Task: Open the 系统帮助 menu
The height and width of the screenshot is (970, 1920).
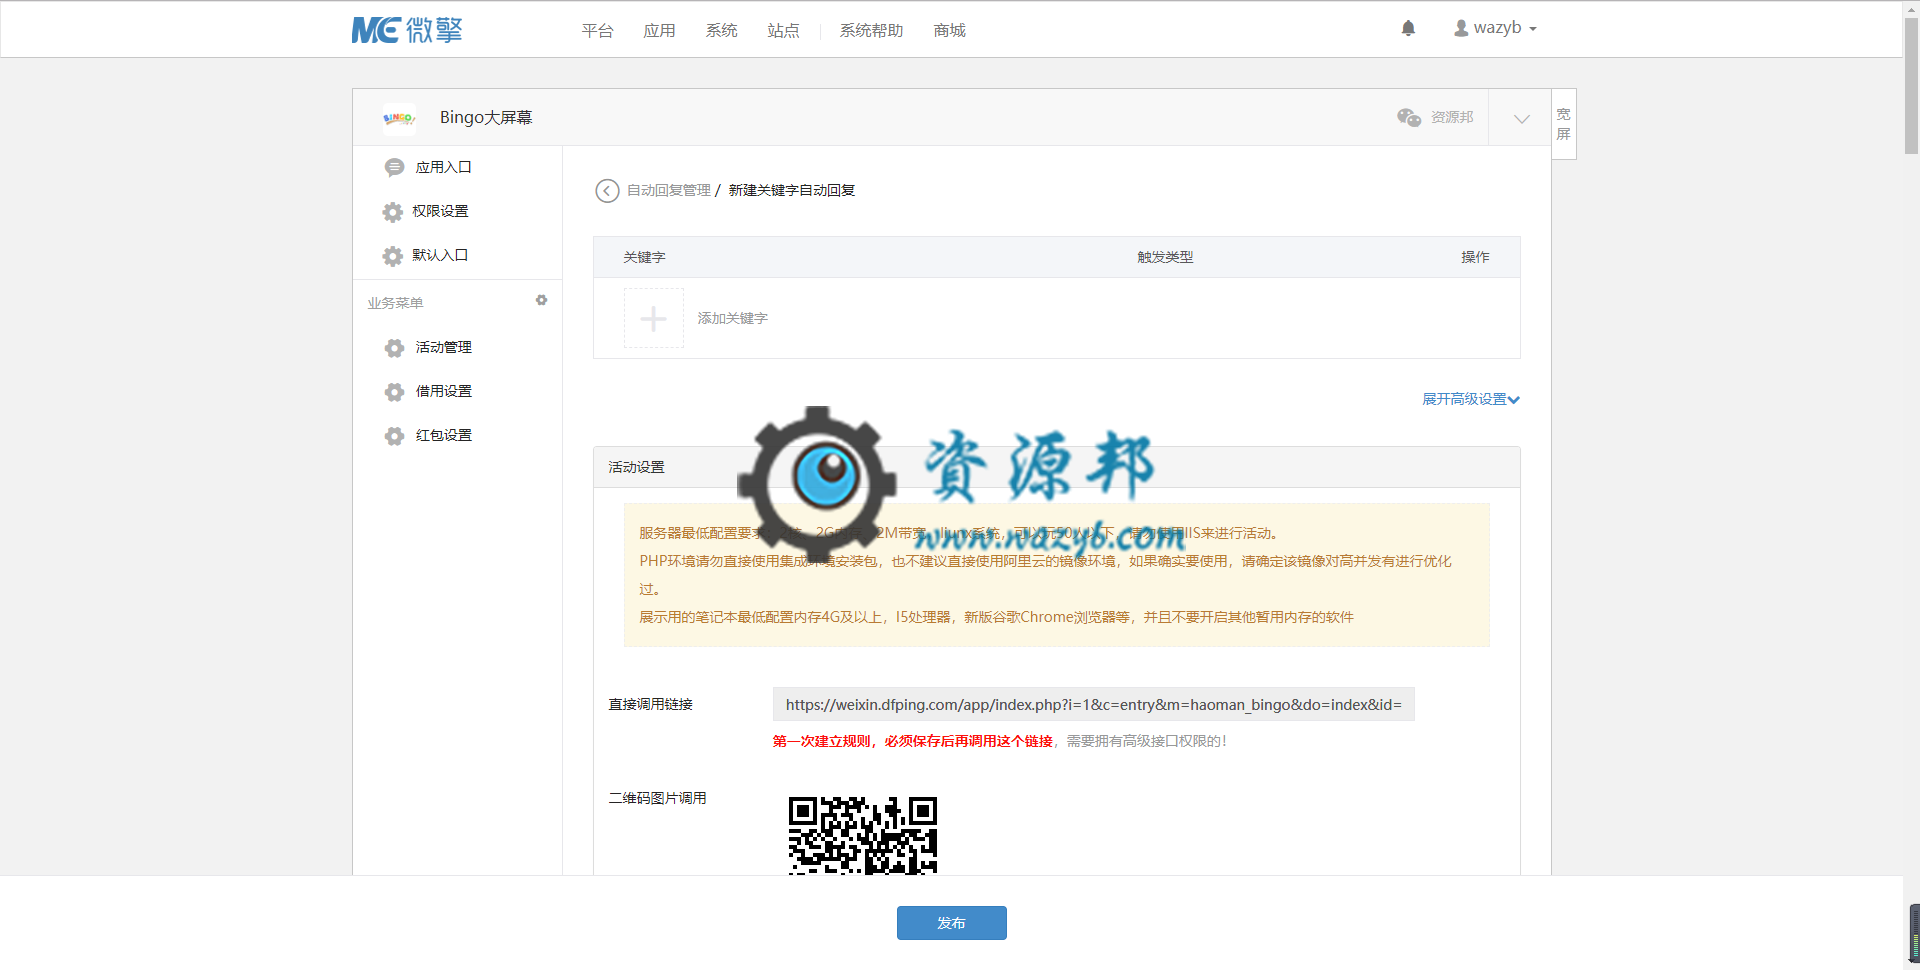Action: tap(871, 31)
